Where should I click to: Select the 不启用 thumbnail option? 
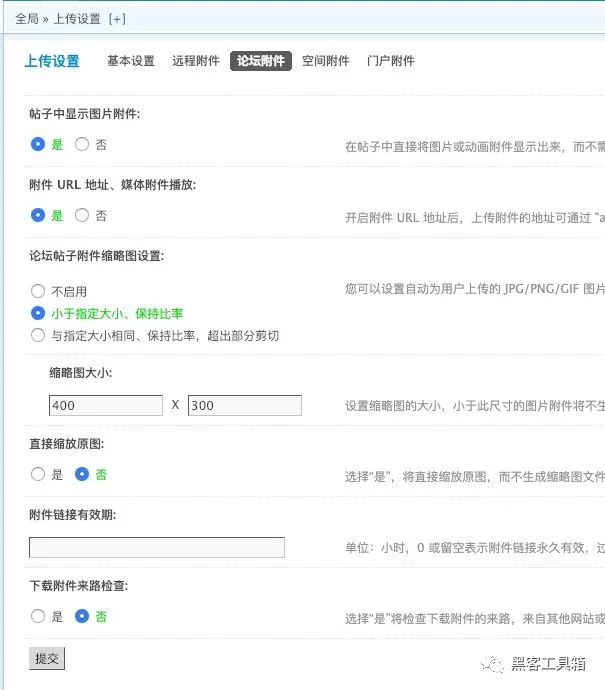click(x=39, y=291)
